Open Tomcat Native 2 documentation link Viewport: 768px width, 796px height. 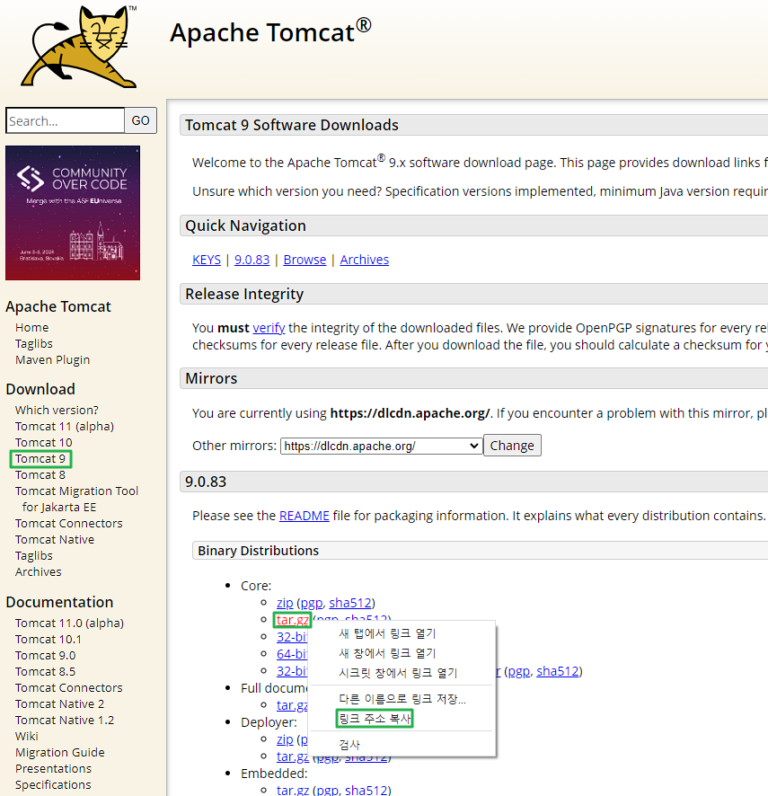click(x=60, y=704)
